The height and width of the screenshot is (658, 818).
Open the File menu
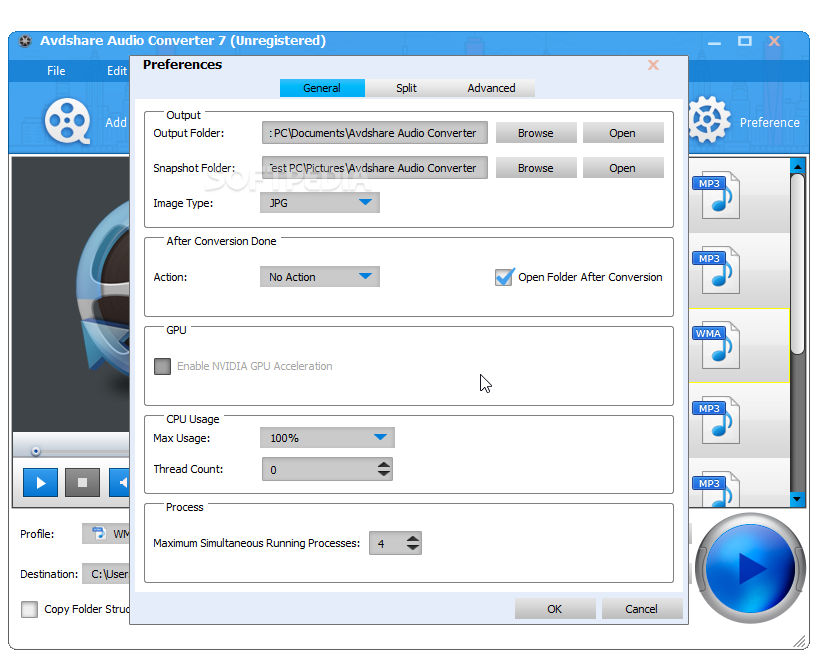(x=56, y=71)
